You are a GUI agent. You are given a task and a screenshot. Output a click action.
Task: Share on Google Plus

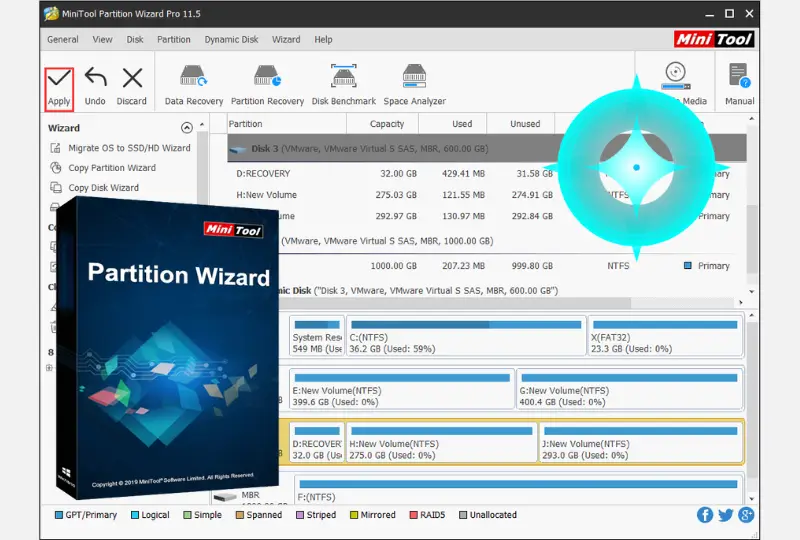pos(745,515)
